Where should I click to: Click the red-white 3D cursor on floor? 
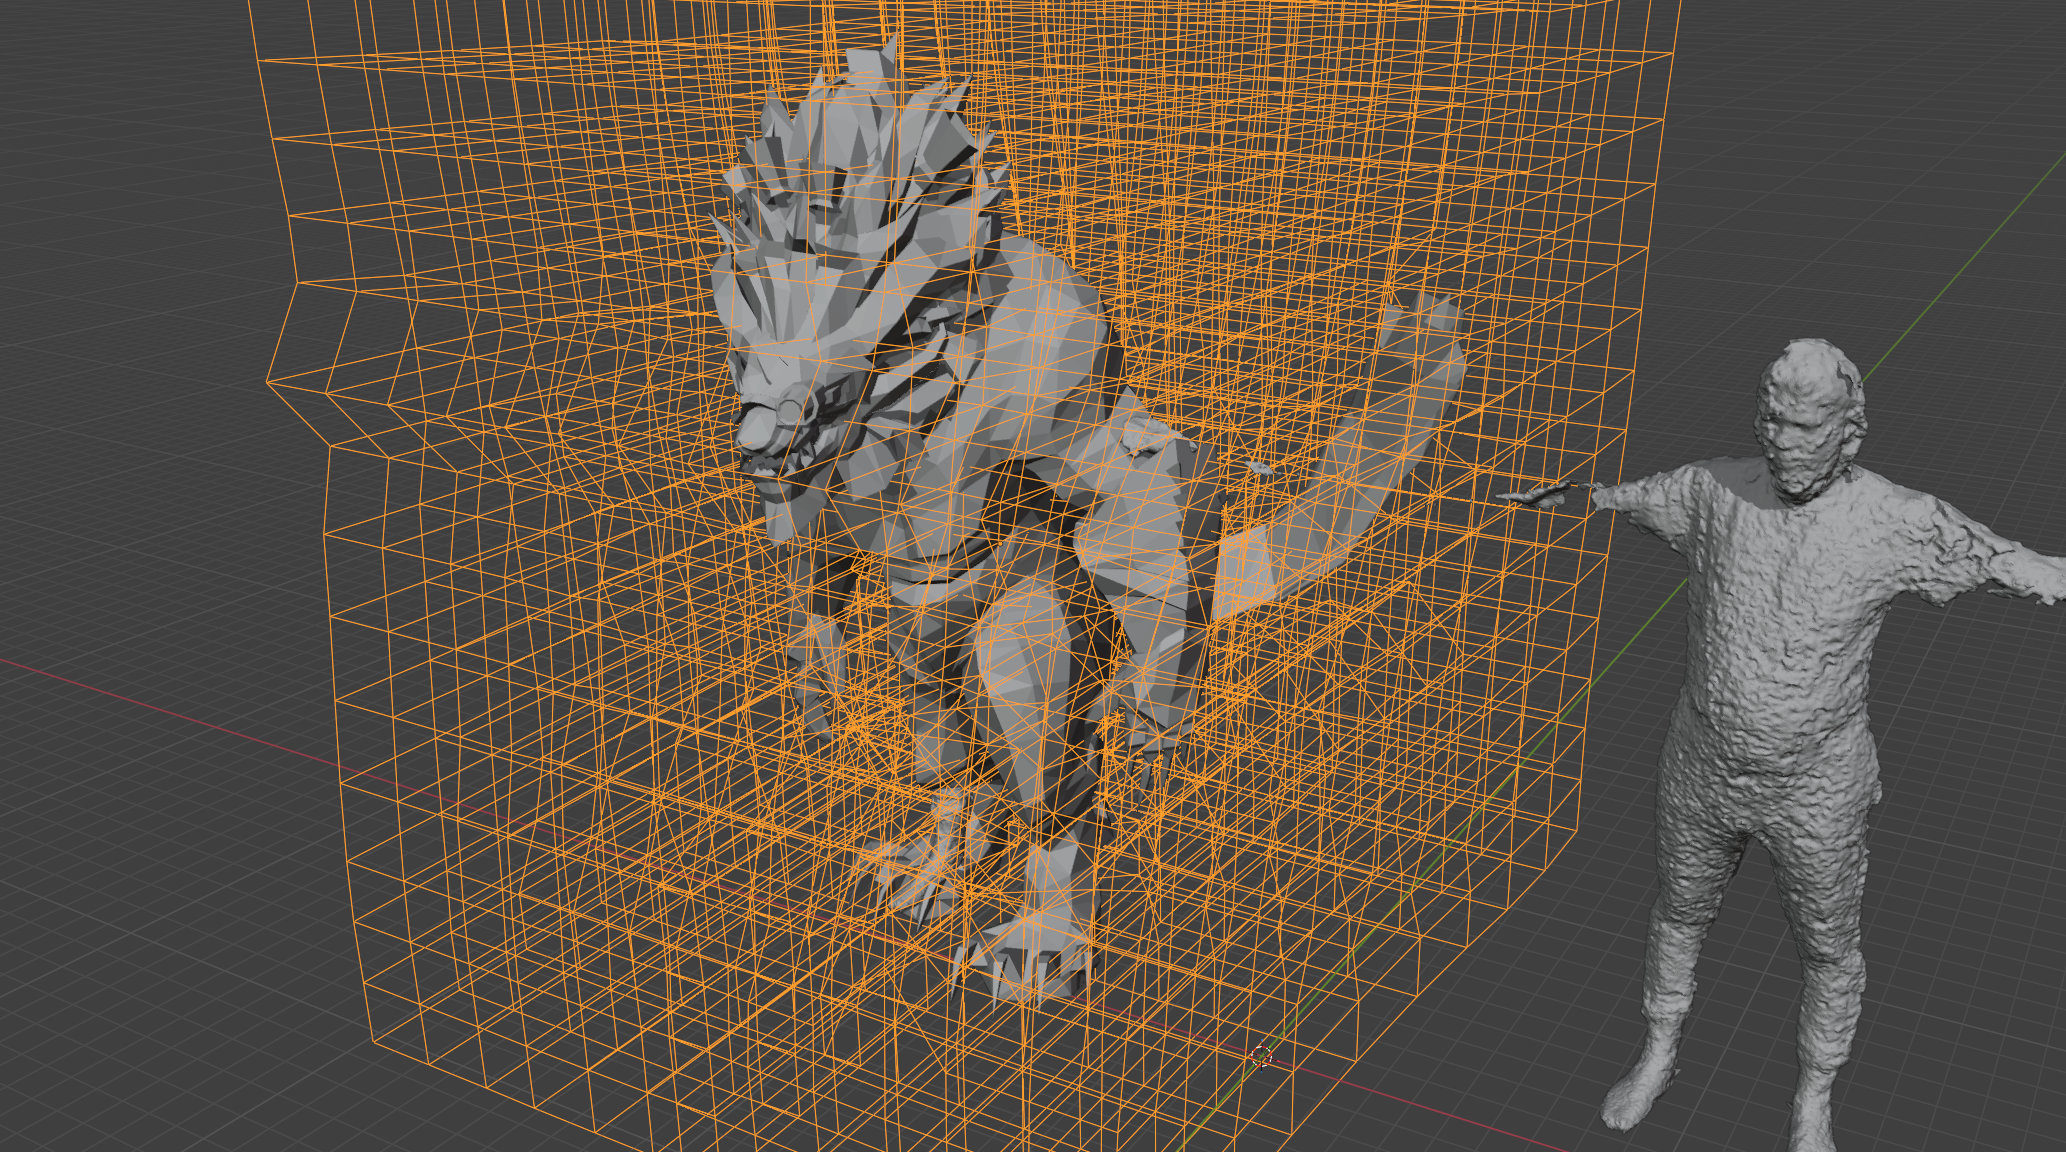(x=1262, y=1056)
